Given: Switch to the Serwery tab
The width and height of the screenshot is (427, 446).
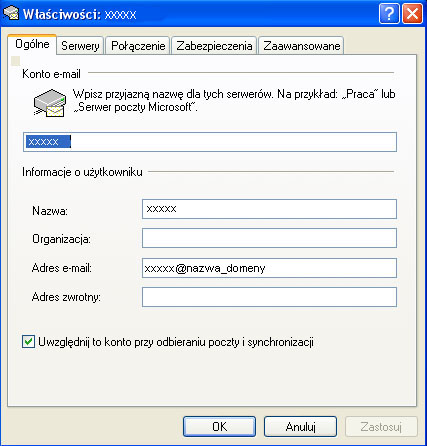Looking at the screenshot, I should pyautogui.click(x=80, y=46).
